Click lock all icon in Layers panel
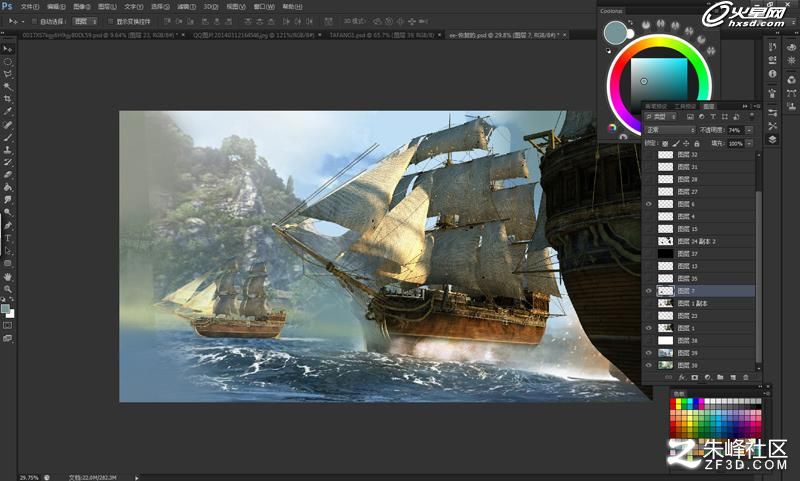The image size is (800, 481). coord(696,144)
